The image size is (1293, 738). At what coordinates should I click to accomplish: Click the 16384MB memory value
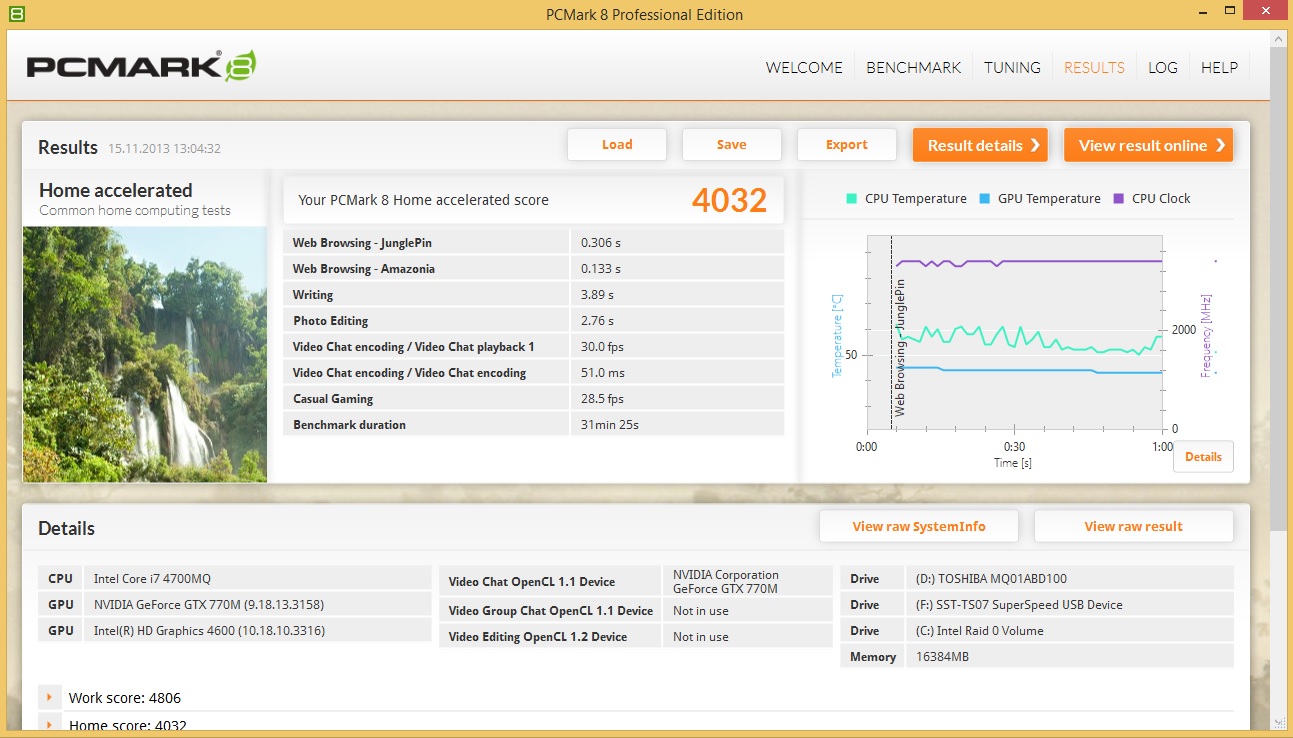click(941, 657)
